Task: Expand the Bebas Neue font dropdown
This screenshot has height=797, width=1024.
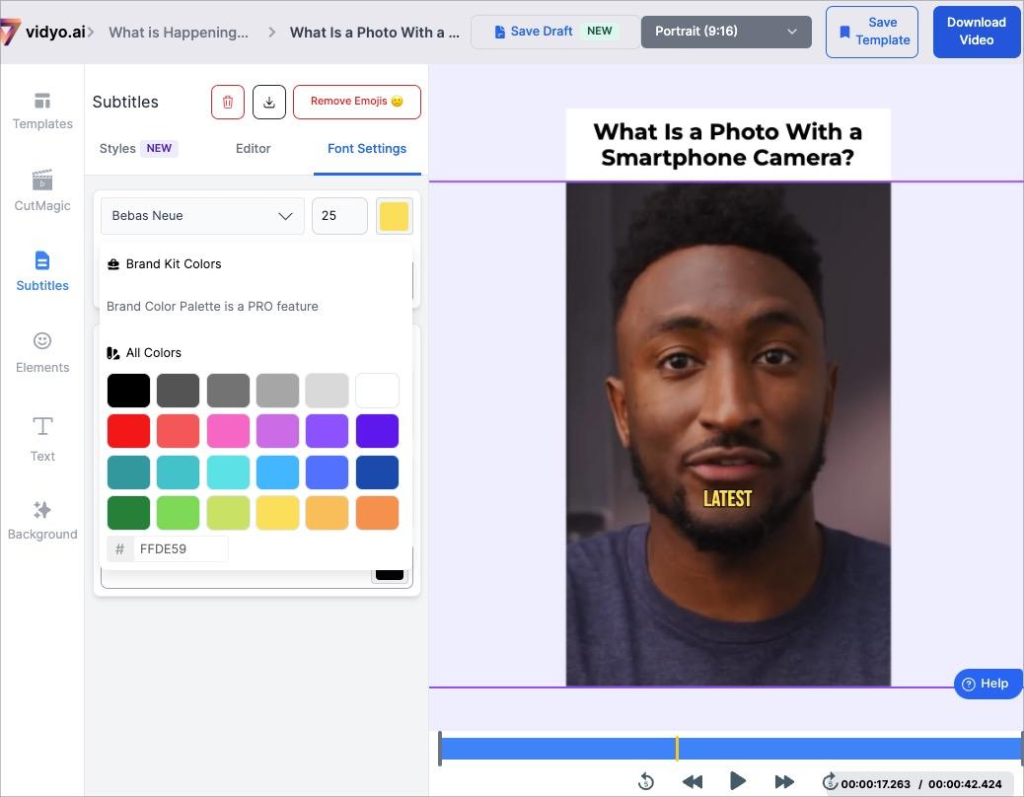Action: [x=202, y=216]
